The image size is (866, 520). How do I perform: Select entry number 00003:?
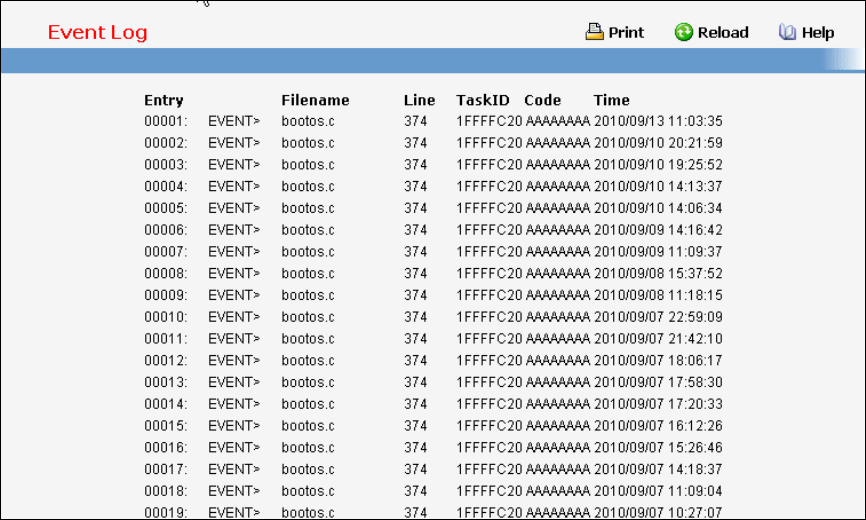tap(166, 165)
